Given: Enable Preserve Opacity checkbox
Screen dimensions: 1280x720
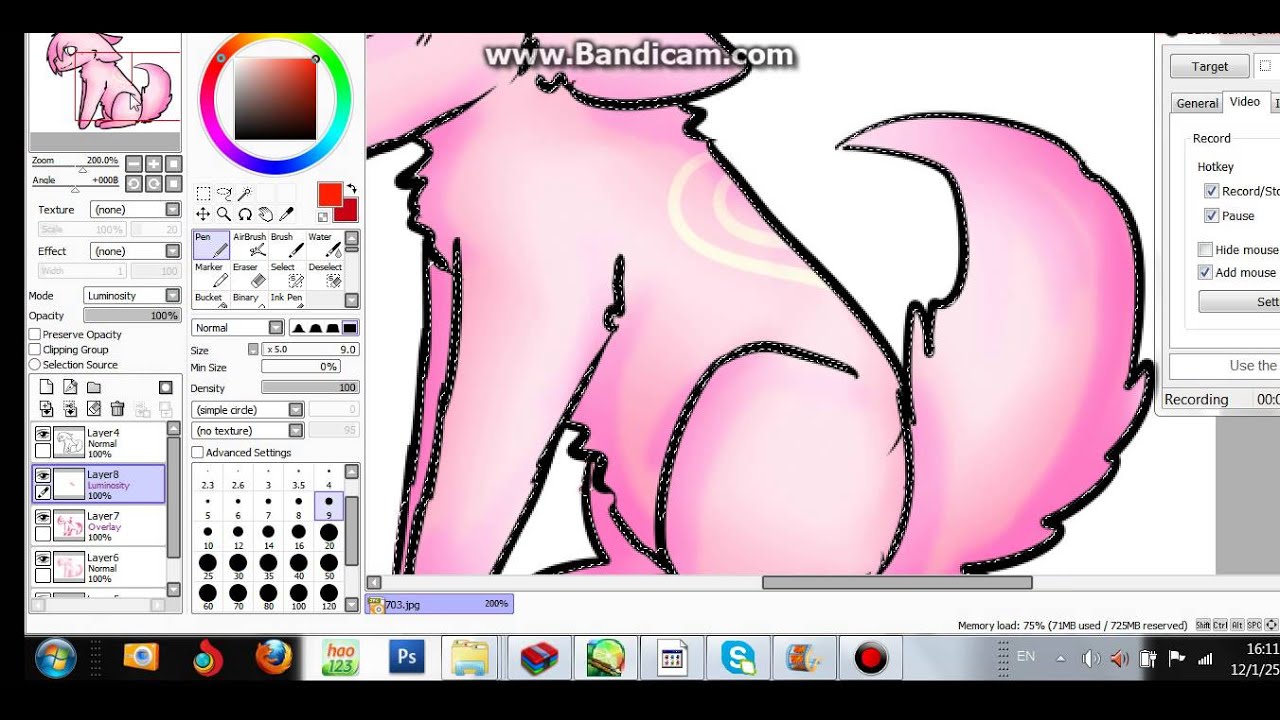Looking at the screenshot, I should (x=35, y=334).
